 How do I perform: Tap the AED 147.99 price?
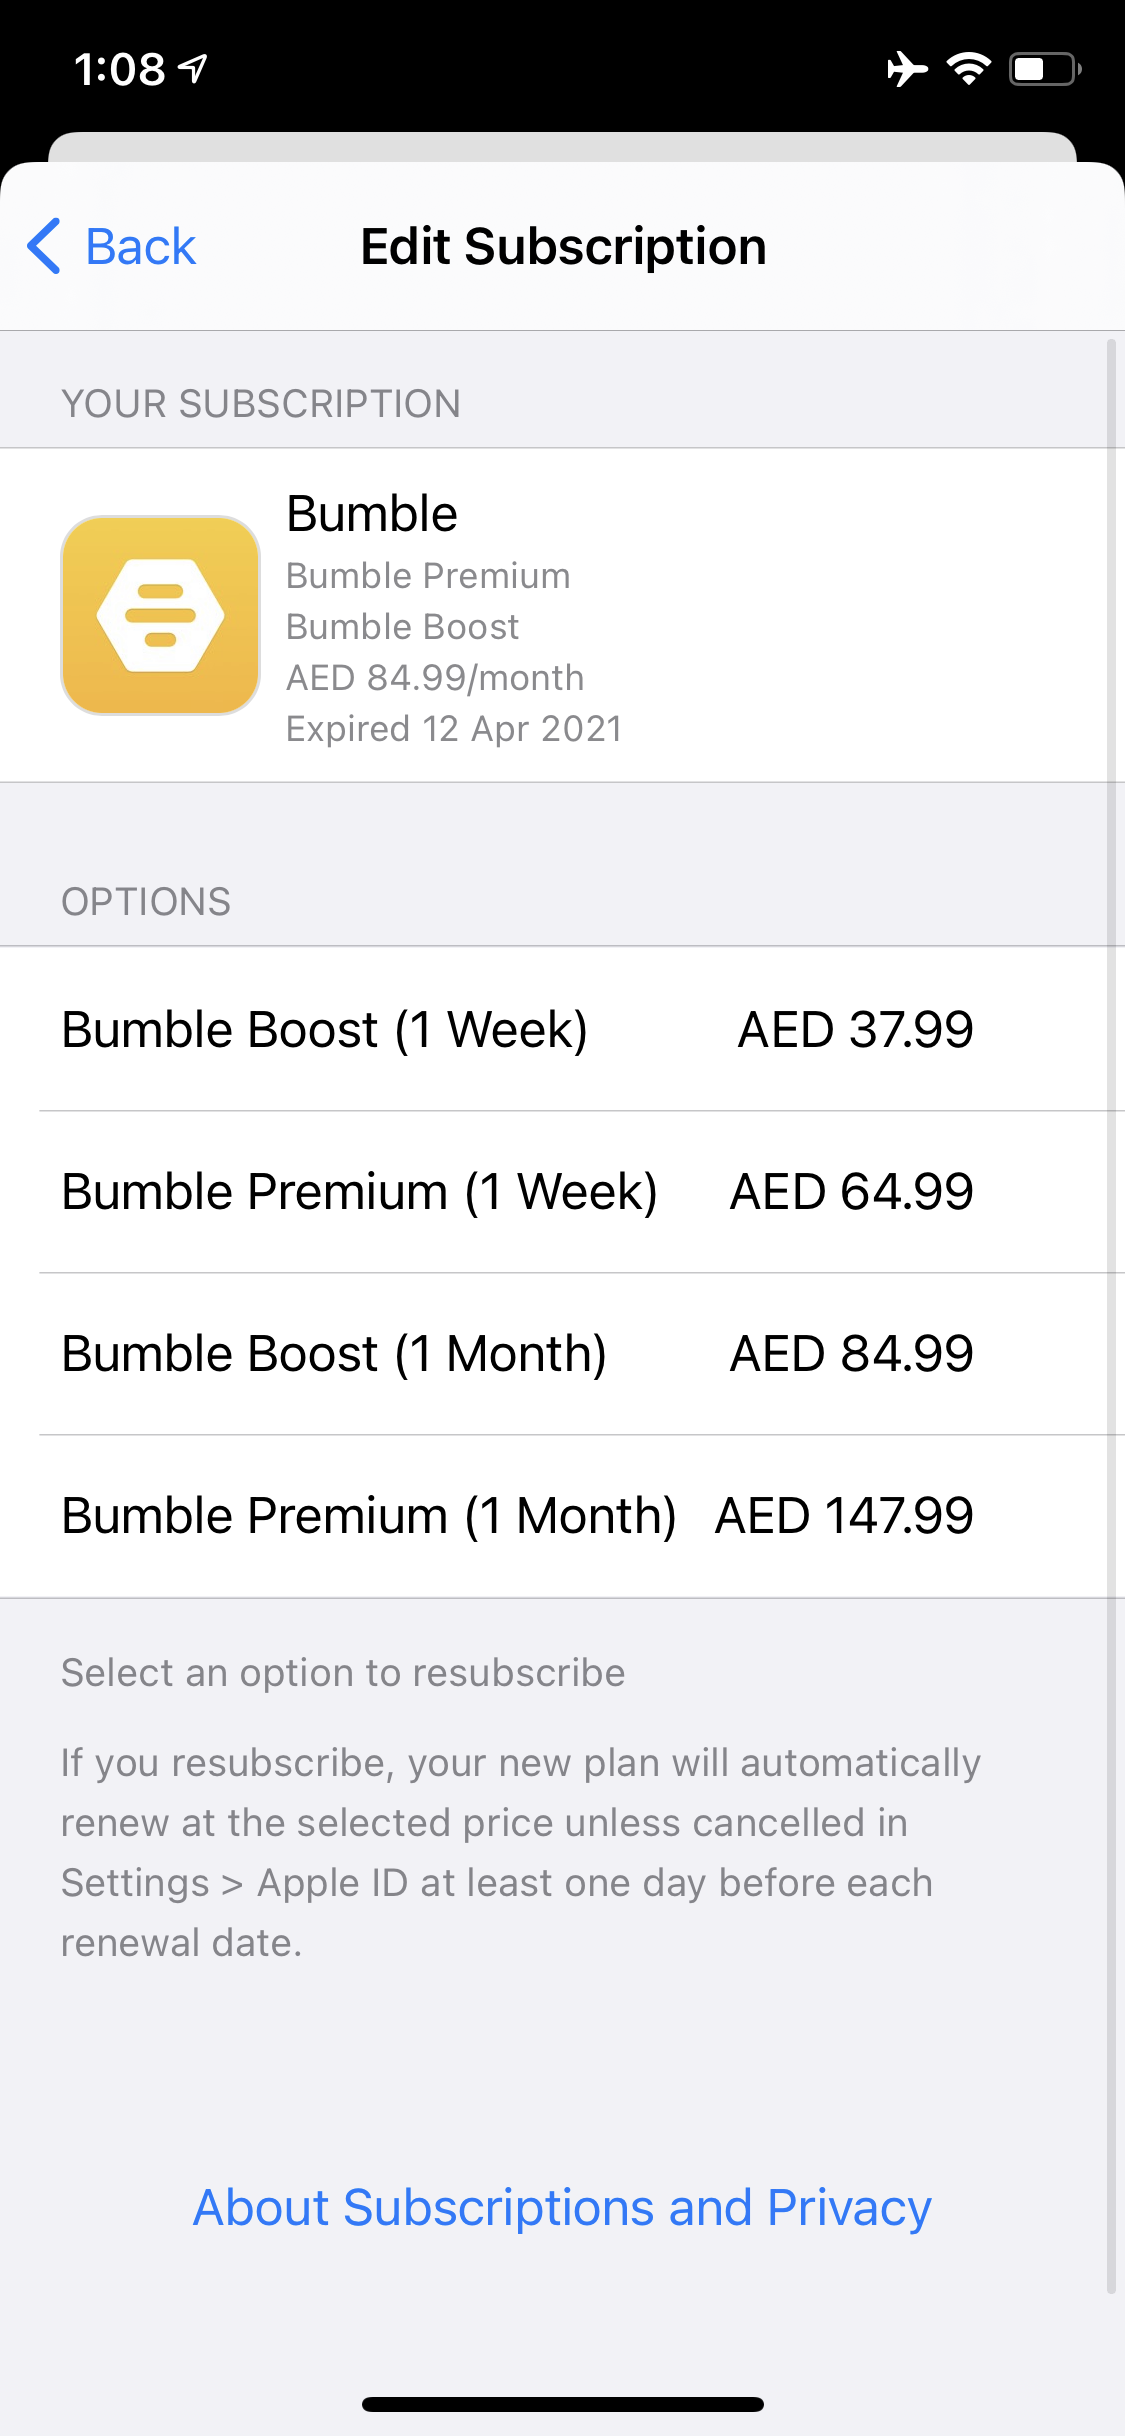(844, 1515)
